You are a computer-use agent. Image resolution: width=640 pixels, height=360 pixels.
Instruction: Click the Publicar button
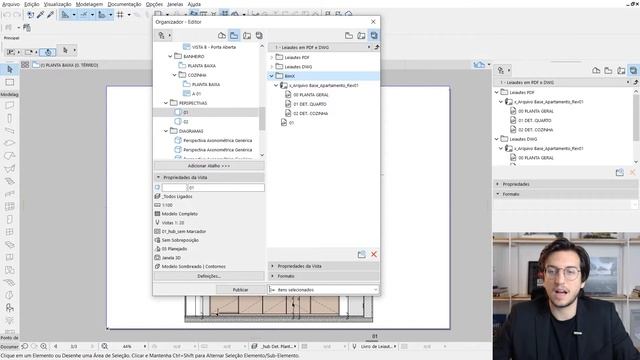(x=240, y=289)
